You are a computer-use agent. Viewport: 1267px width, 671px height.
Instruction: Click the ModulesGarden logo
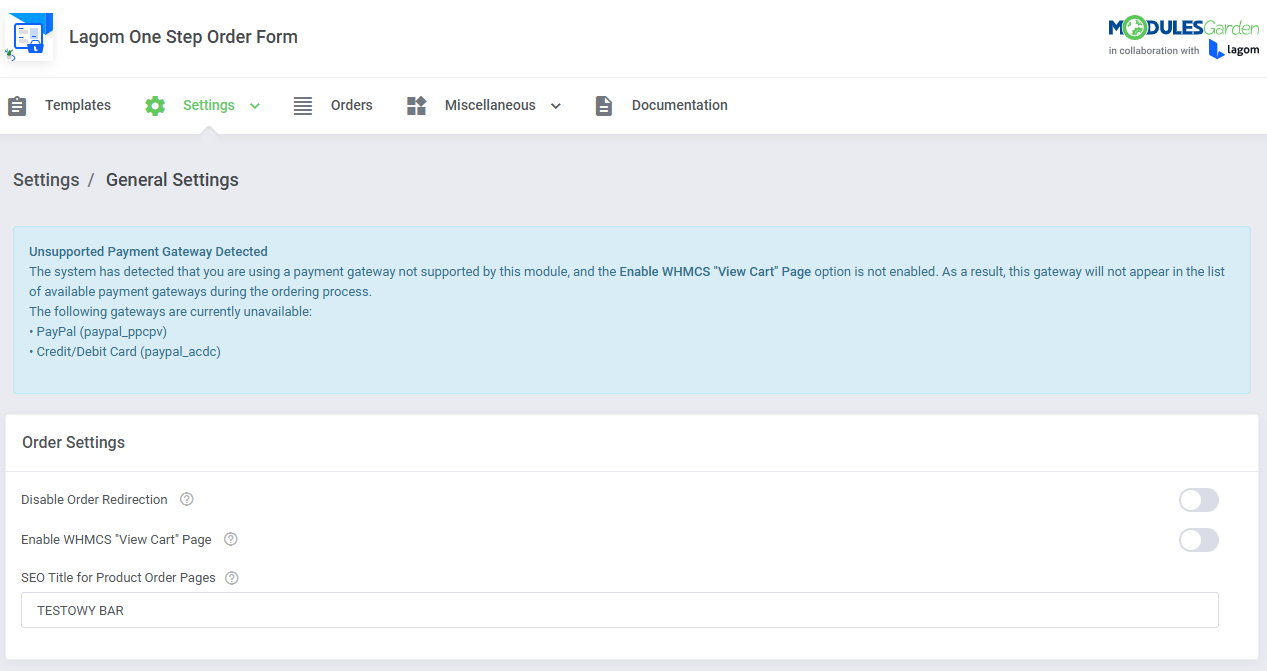[1183, 29]
